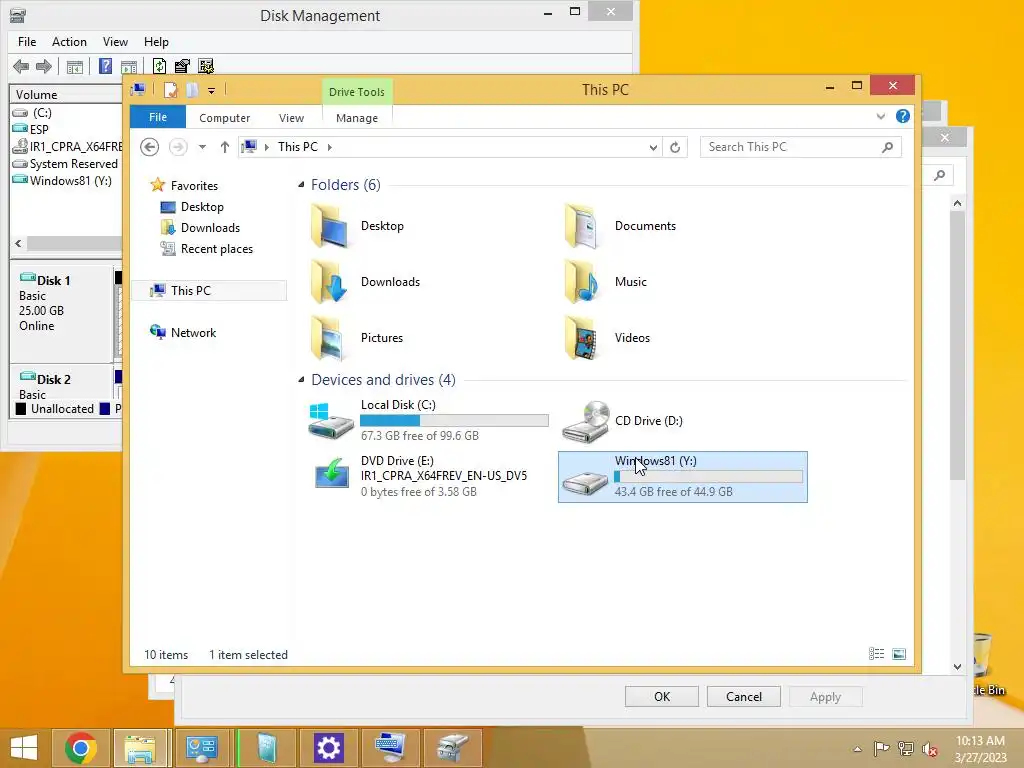Switch to Large icons view in status bar
The image size is (1024, 768).
pos(899,654)
